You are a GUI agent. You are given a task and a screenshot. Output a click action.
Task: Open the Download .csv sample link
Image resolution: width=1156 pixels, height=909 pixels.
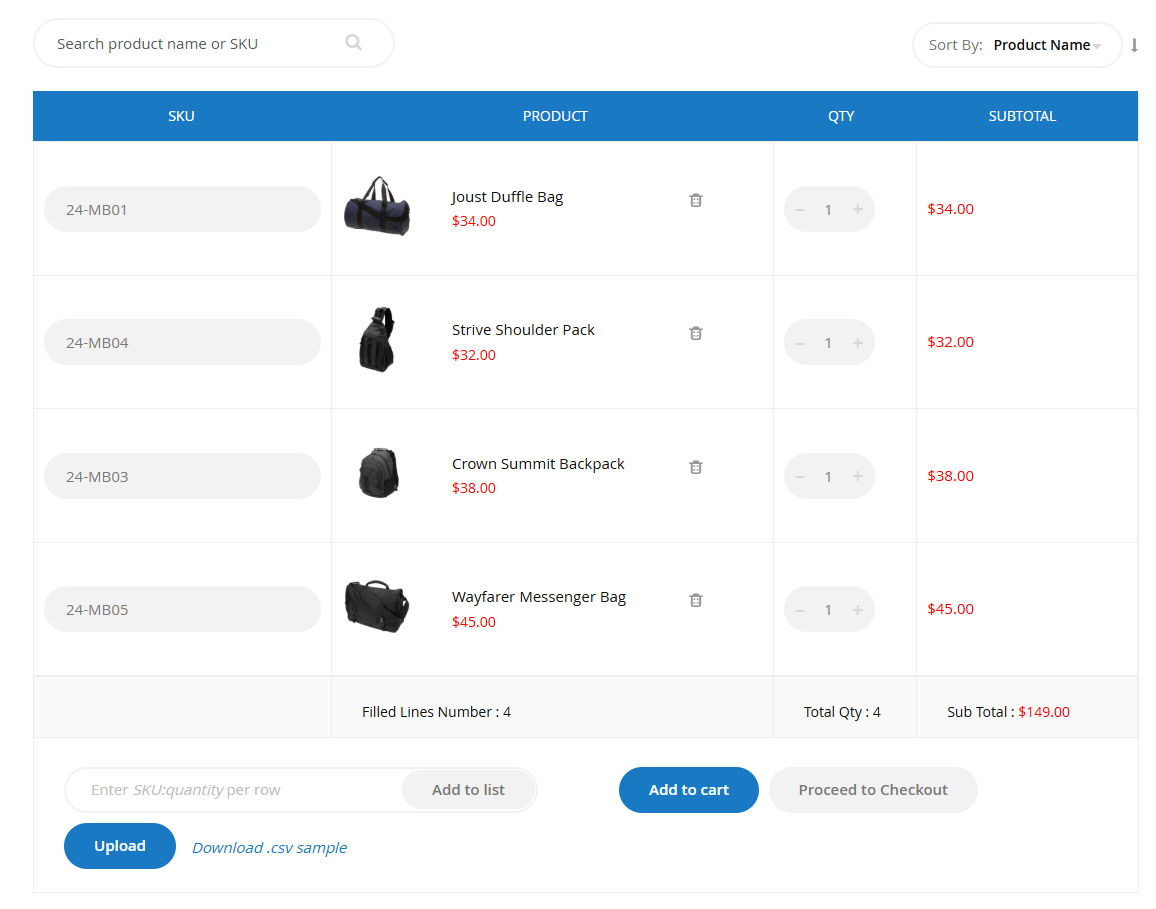click(269, 848)
